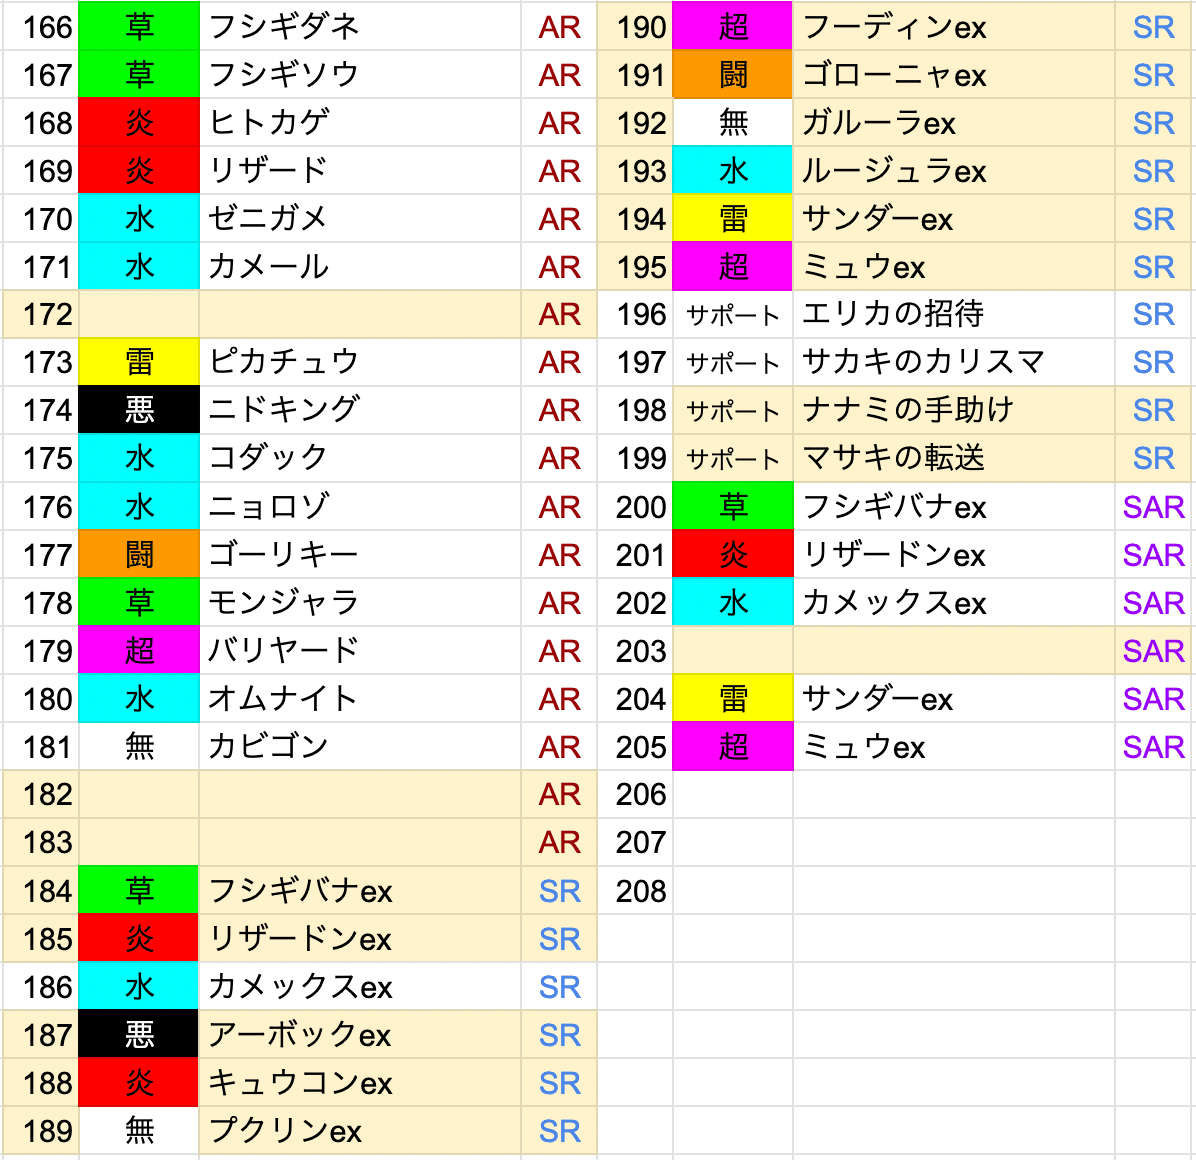
Task: Select the コダック cell
Action: point(360,458)
